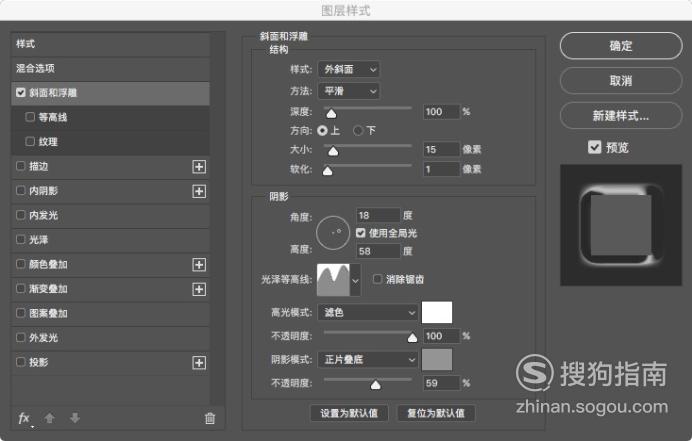Select the 等高线 sub-item label
692x441 pixels.
coord(53,117)
